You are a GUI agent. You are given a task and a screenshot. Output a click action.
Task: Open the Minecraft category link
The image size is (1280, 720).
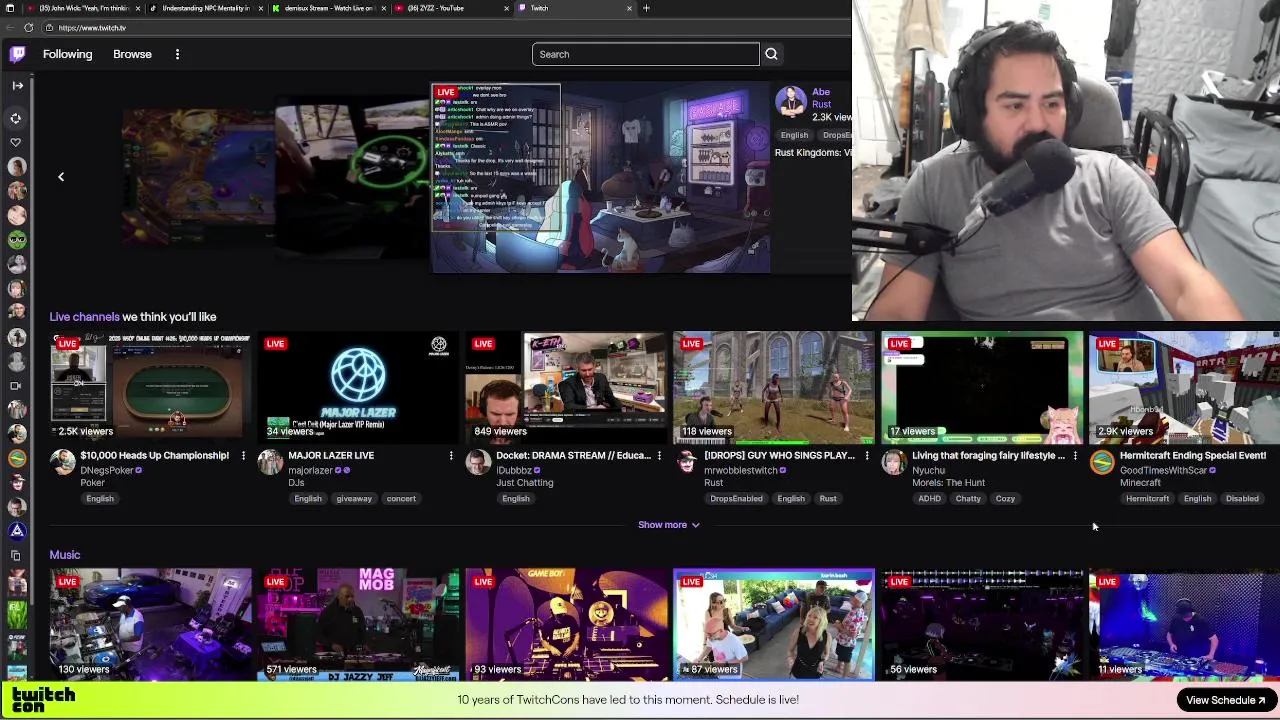[x=1140, y=483]
